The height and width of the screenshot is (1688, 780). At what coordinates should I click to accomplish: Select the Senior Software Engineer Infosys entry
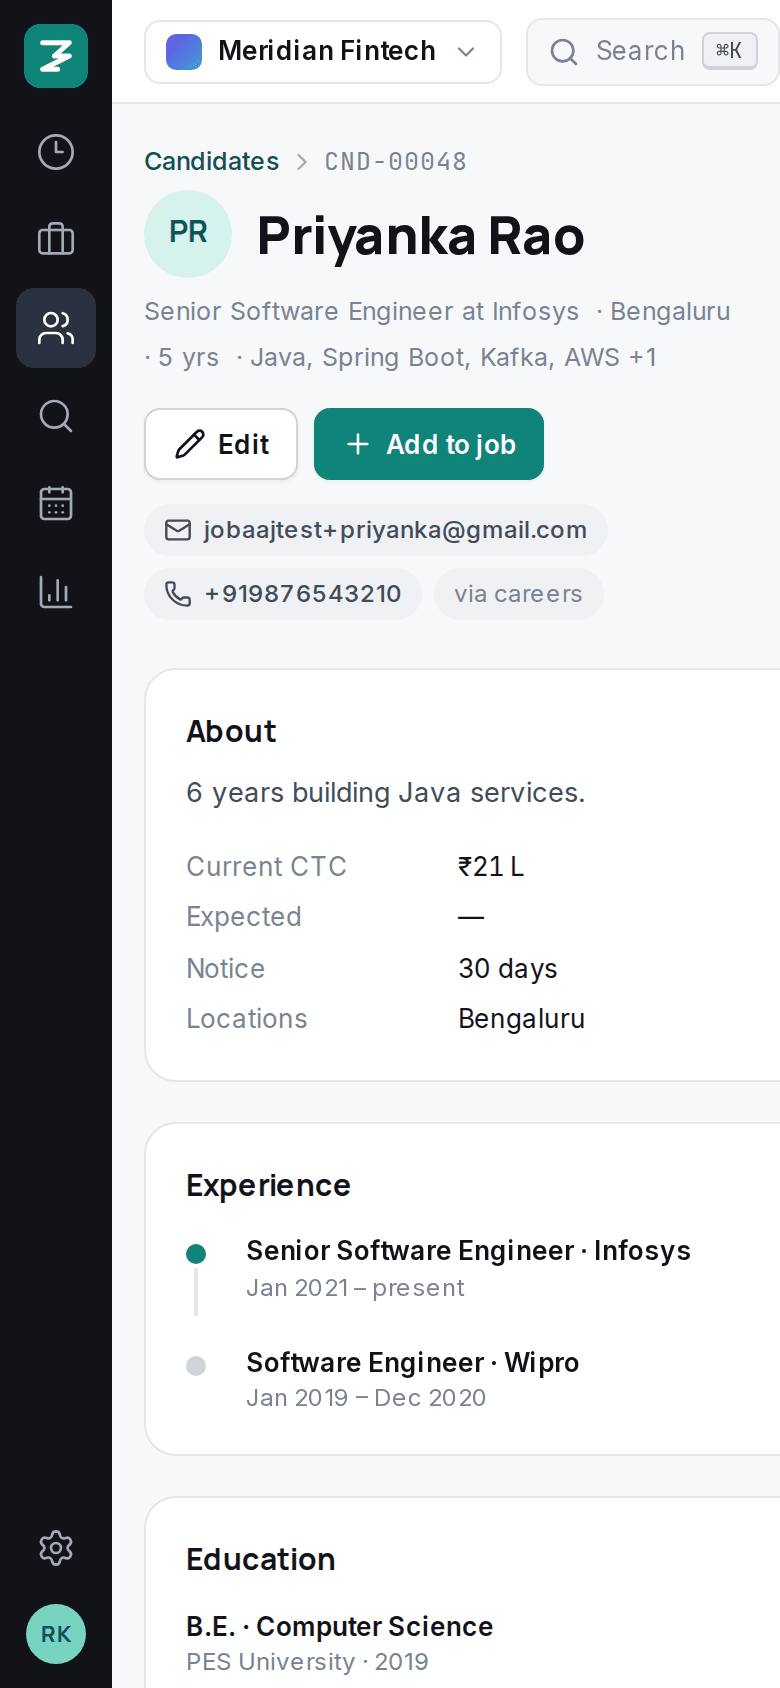click(468, 1268)
